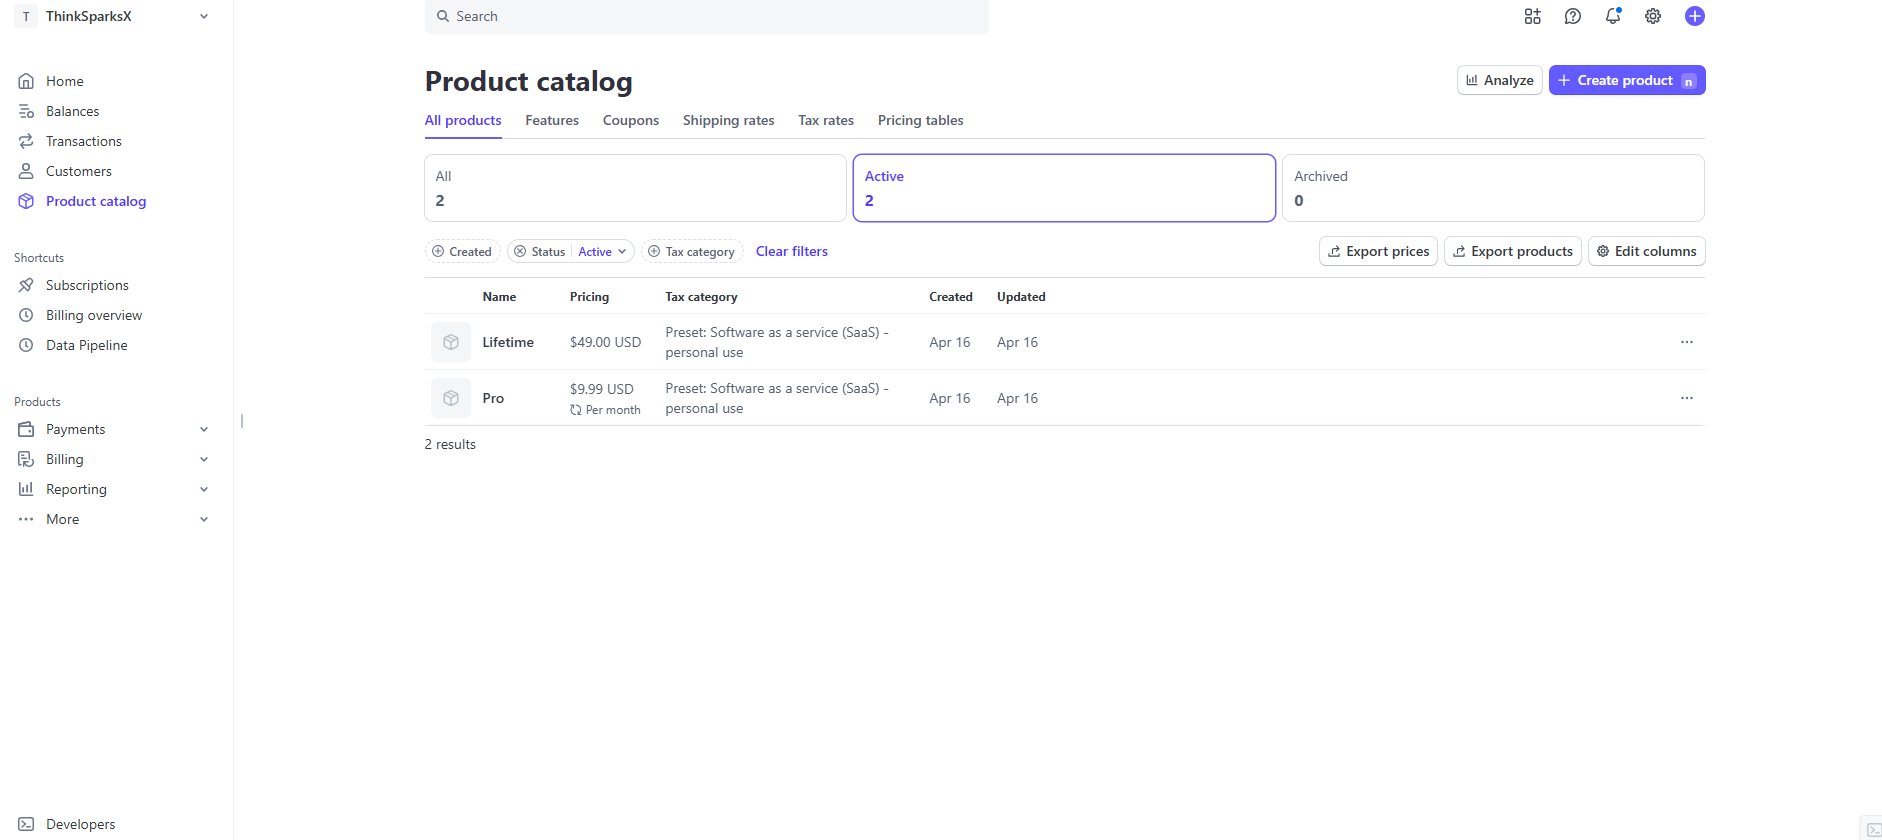Click the Product catalog cube icon
Image resolution: width=1882 pixels, height=840 pixels.
(26, 201)
